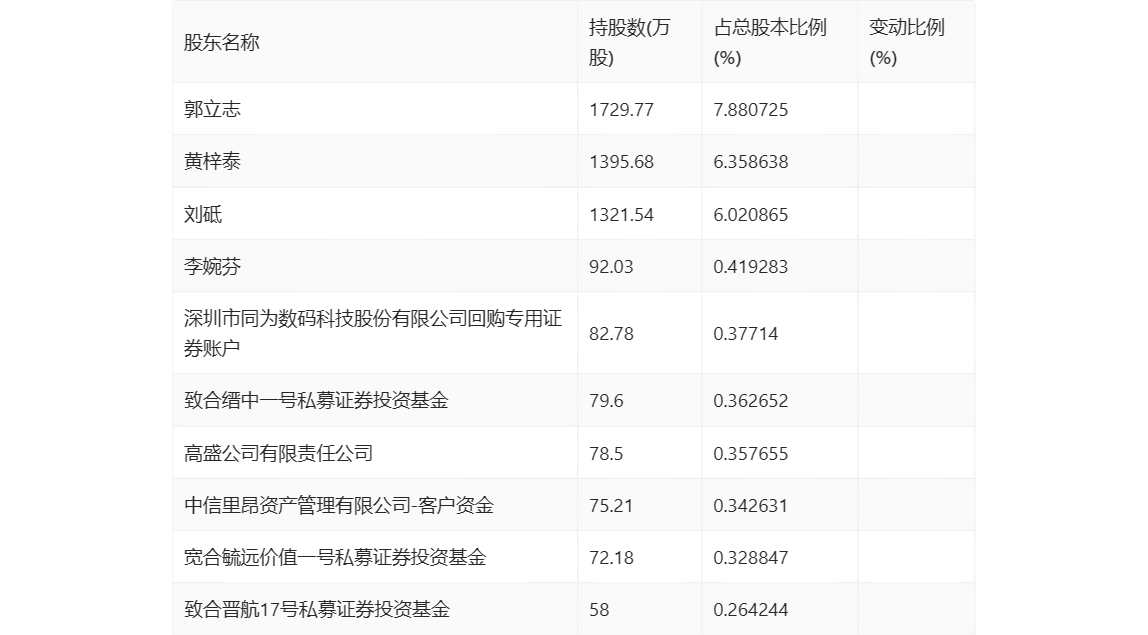Click shareholder name 刘砥
Screen dimensions: 1148x635
click(x=203, y=214)
